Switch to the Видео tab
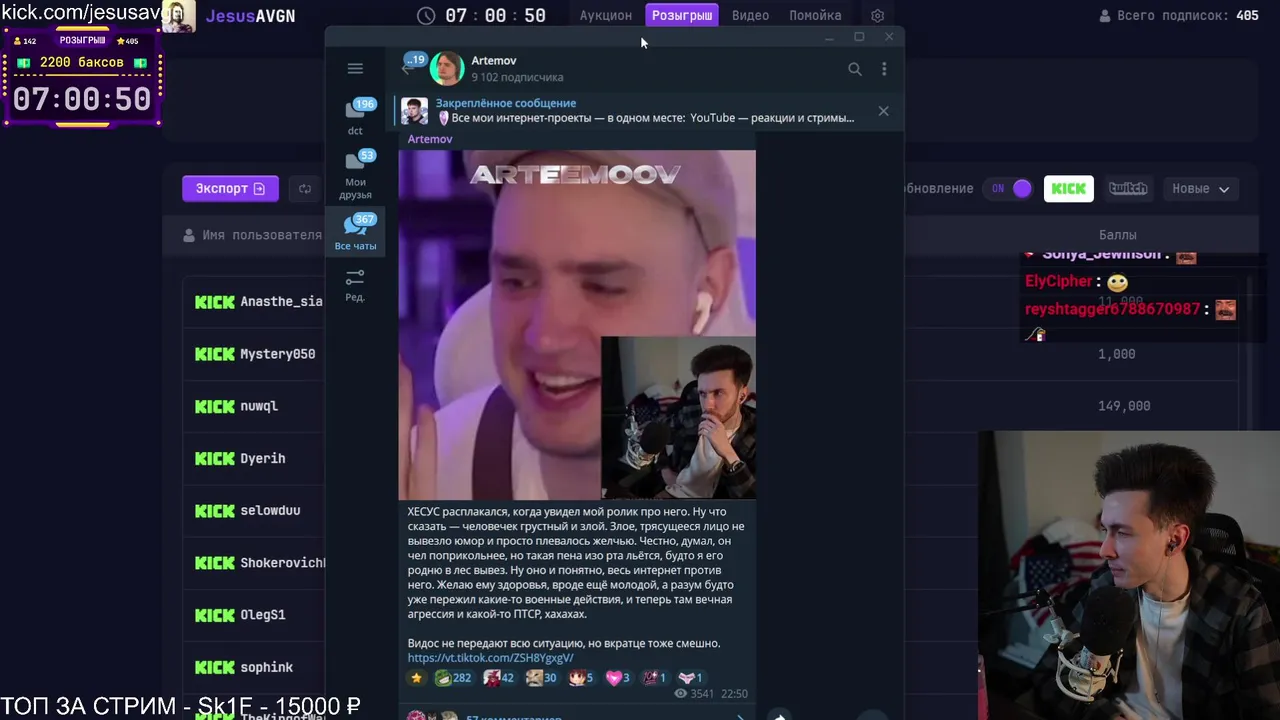 click(750, 15)
